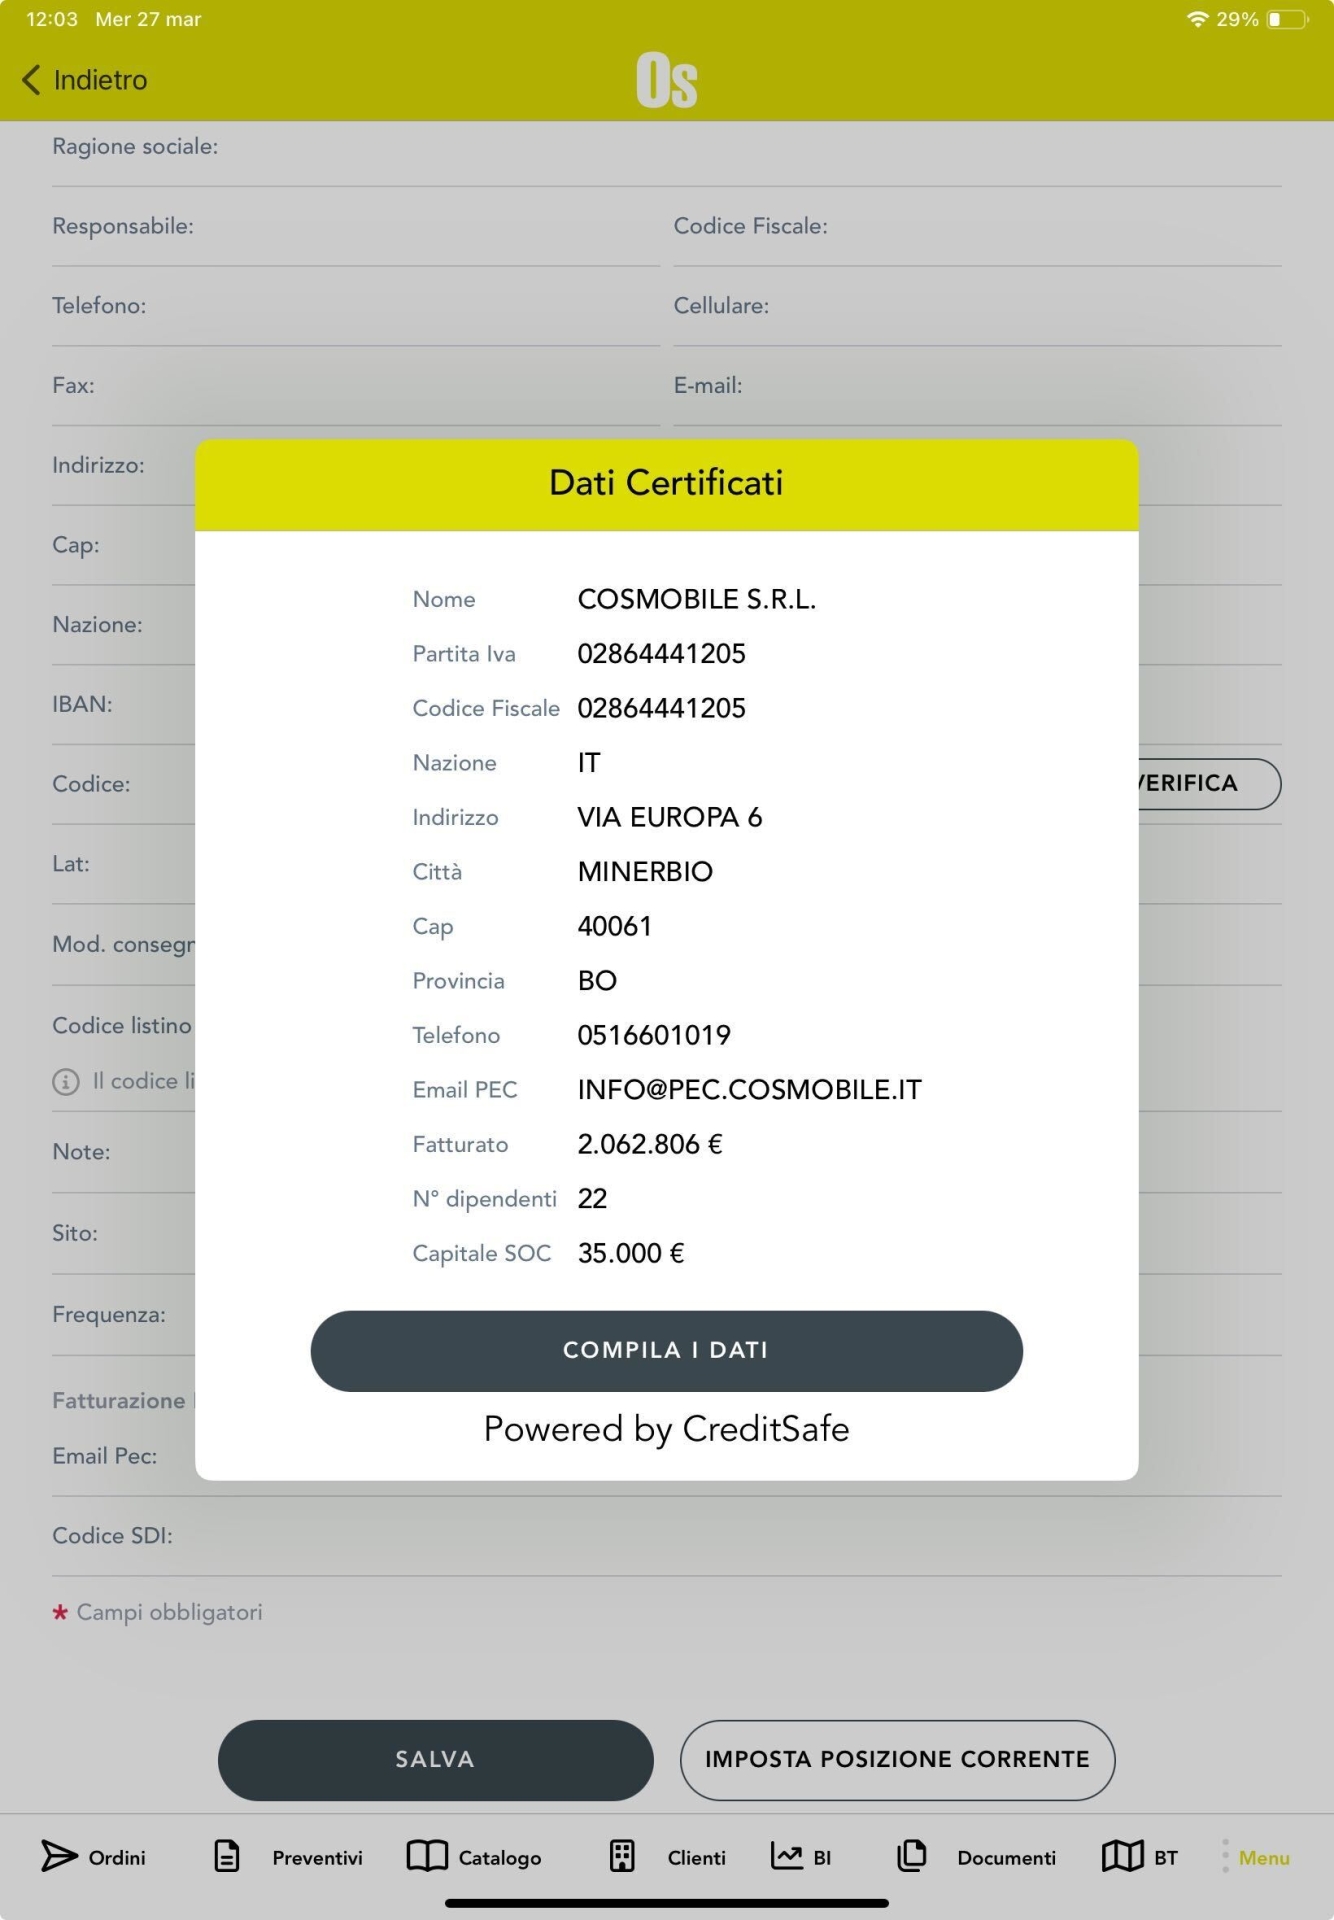The height and width of the screenshot is (1920, 1334).
Task: Open the BI chart icon
Action: point(787,1856)
